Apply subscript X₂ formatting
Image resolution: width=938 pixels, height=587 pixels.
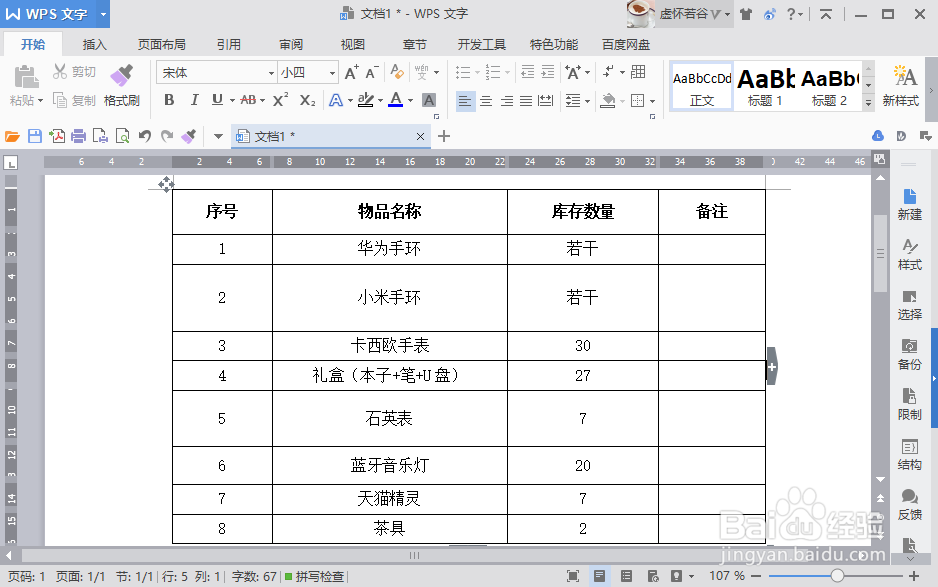(x=307, y=100)
